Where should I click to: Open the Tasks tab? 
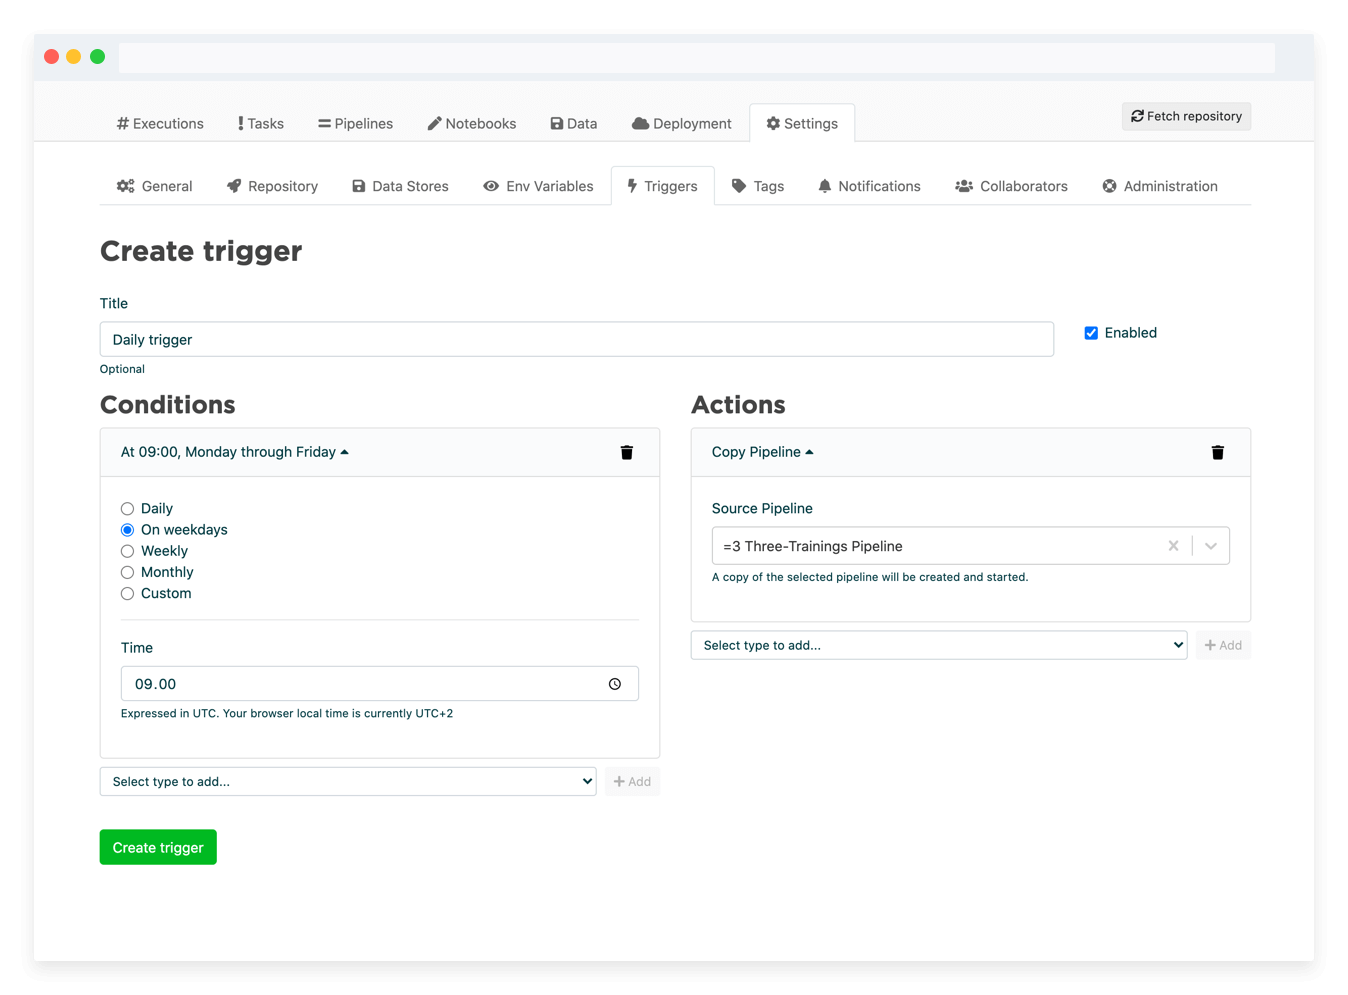(261, 124)
